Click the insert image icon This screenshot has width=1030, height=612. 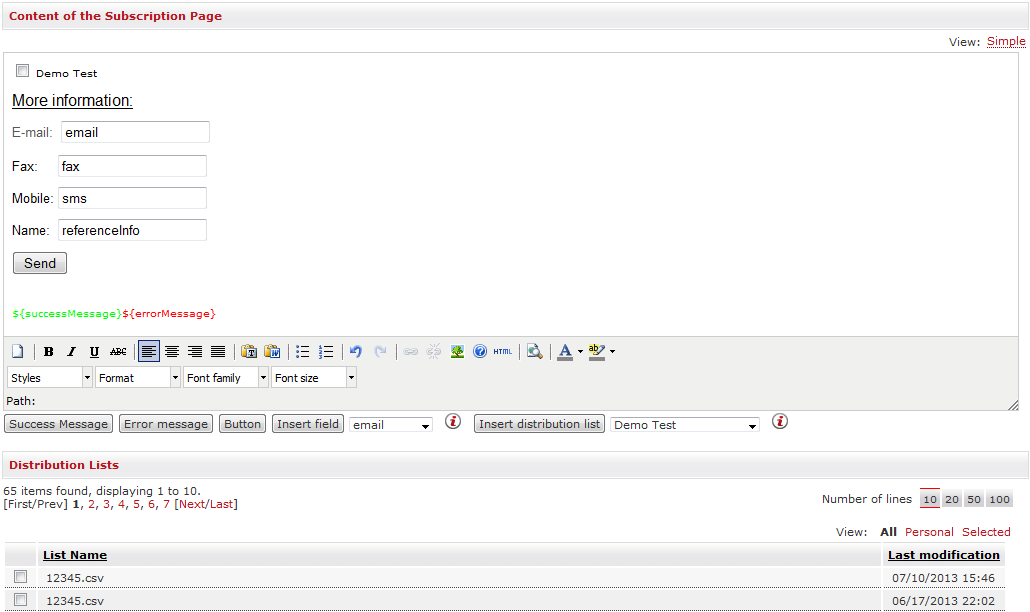pos(457,352)
